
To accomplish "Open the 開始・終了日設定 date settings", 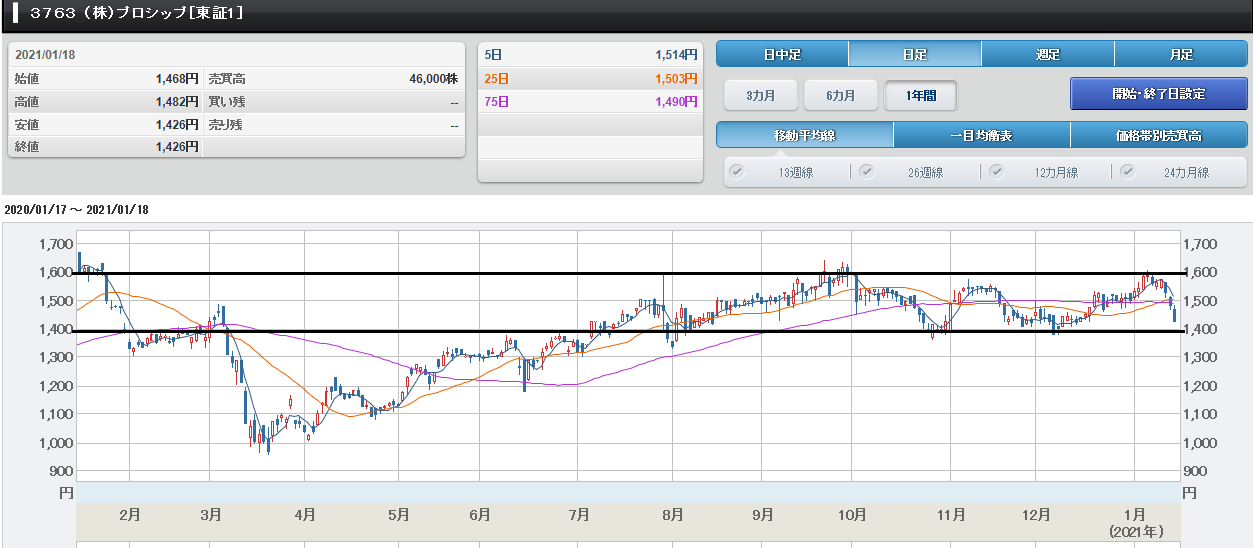I will [1158, 94].
